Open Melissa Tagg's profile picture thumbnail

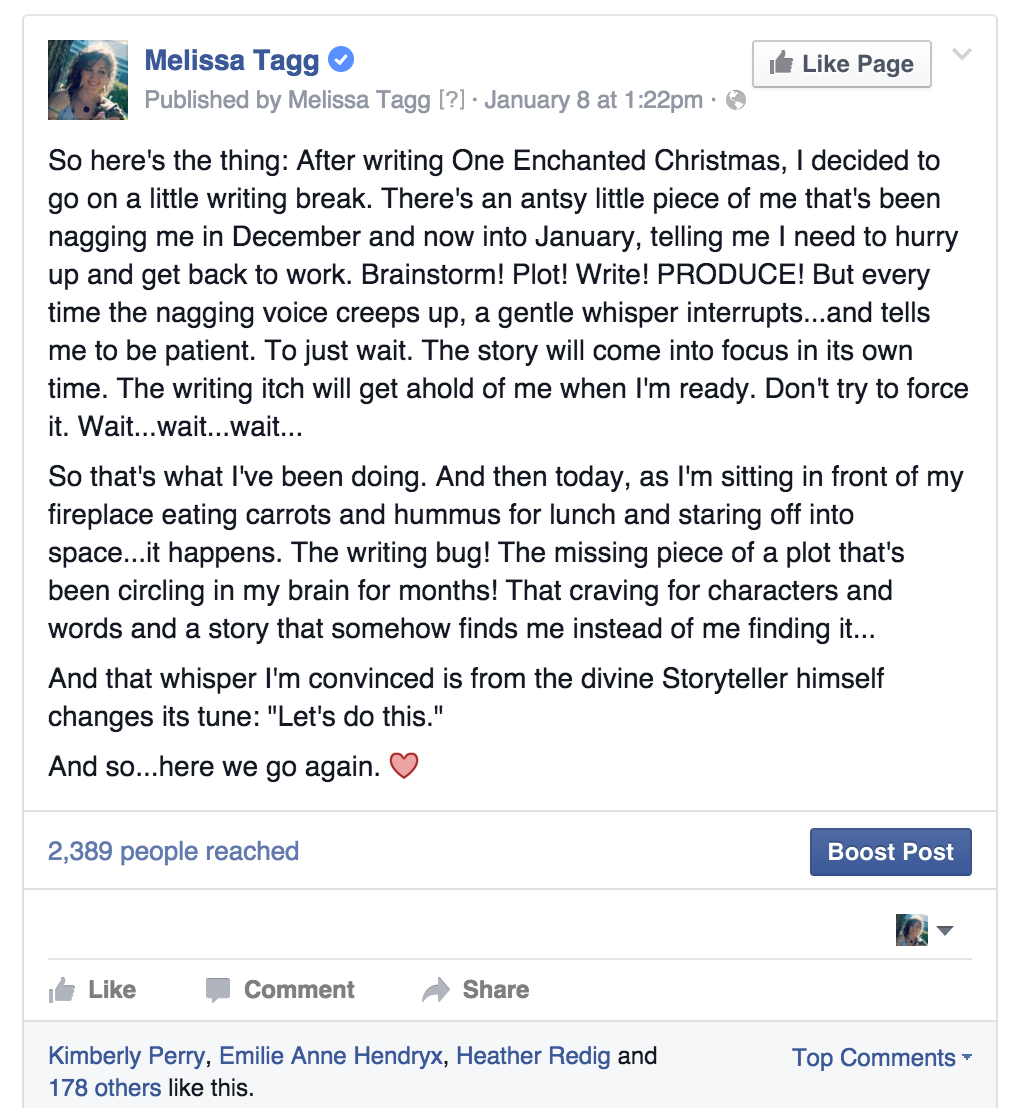(x=88, y=80)
